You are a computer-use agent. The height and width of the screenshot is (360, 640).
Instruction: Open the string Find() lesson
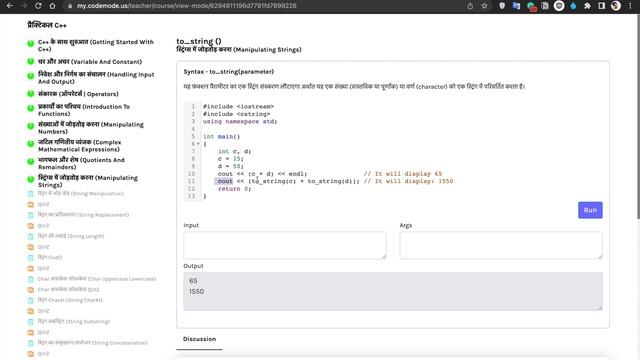point(50,257)
